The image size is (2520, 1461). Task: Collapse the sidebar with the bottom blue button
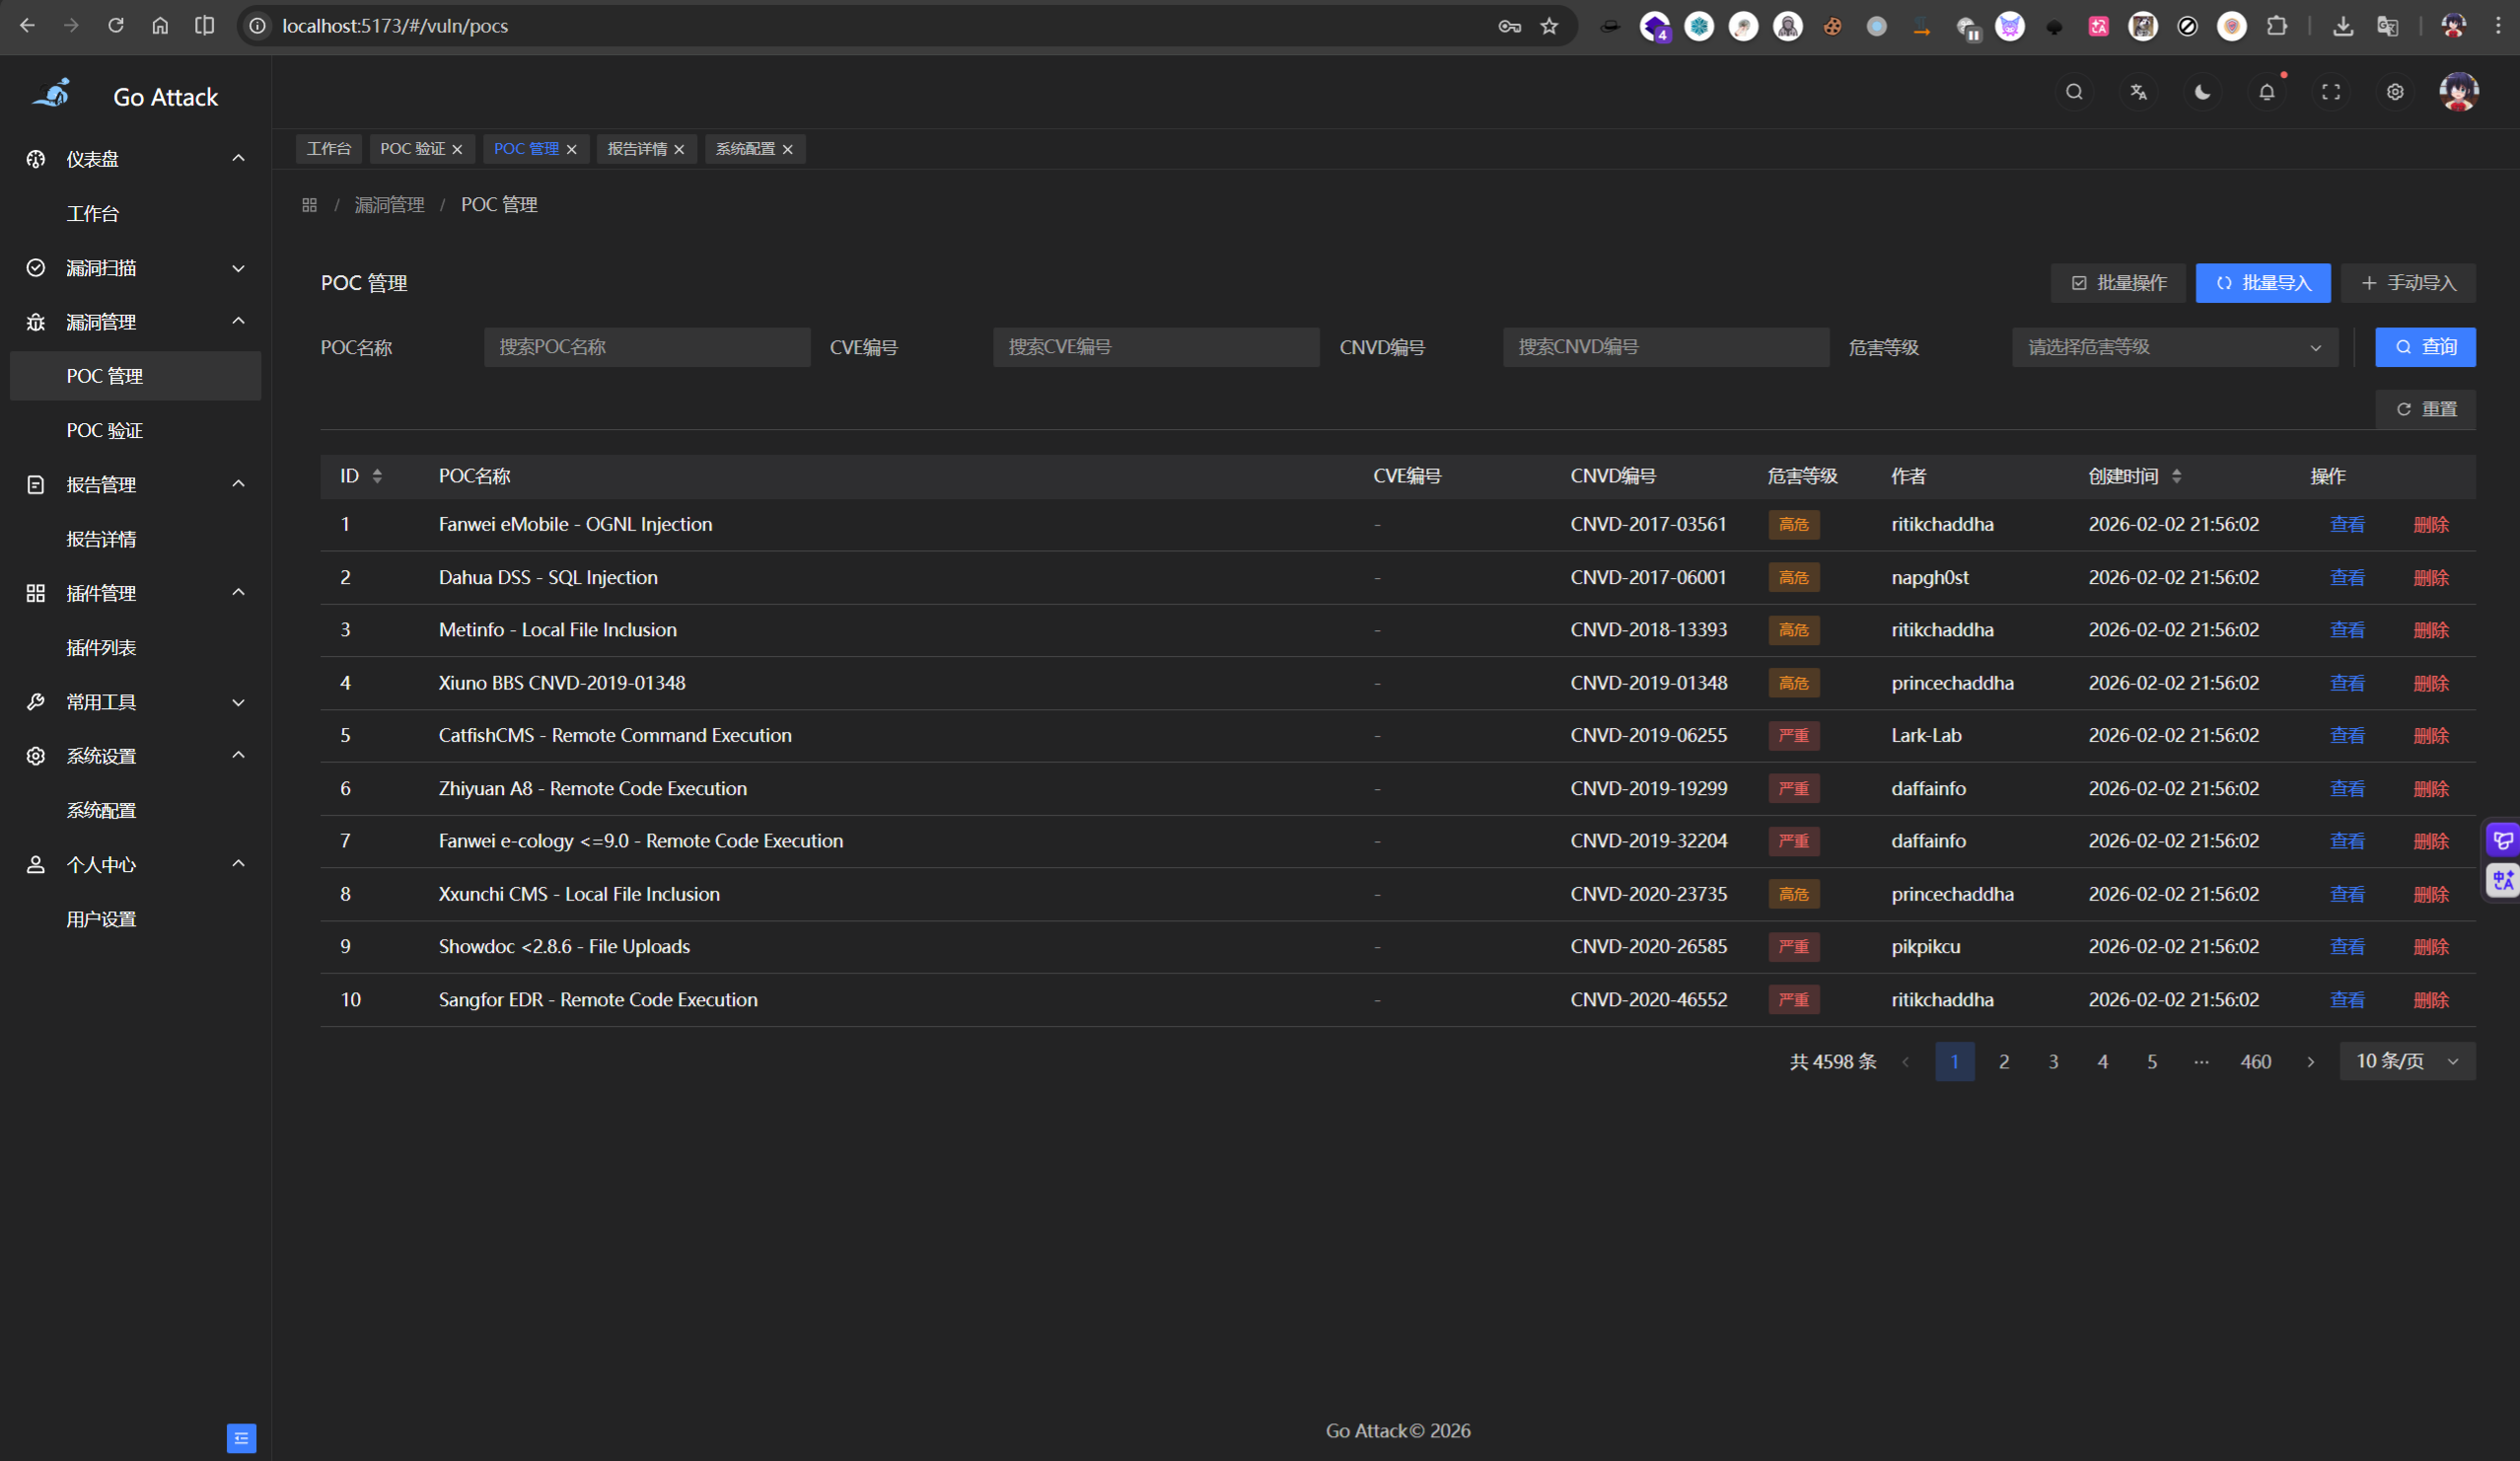click(241, 1438)
